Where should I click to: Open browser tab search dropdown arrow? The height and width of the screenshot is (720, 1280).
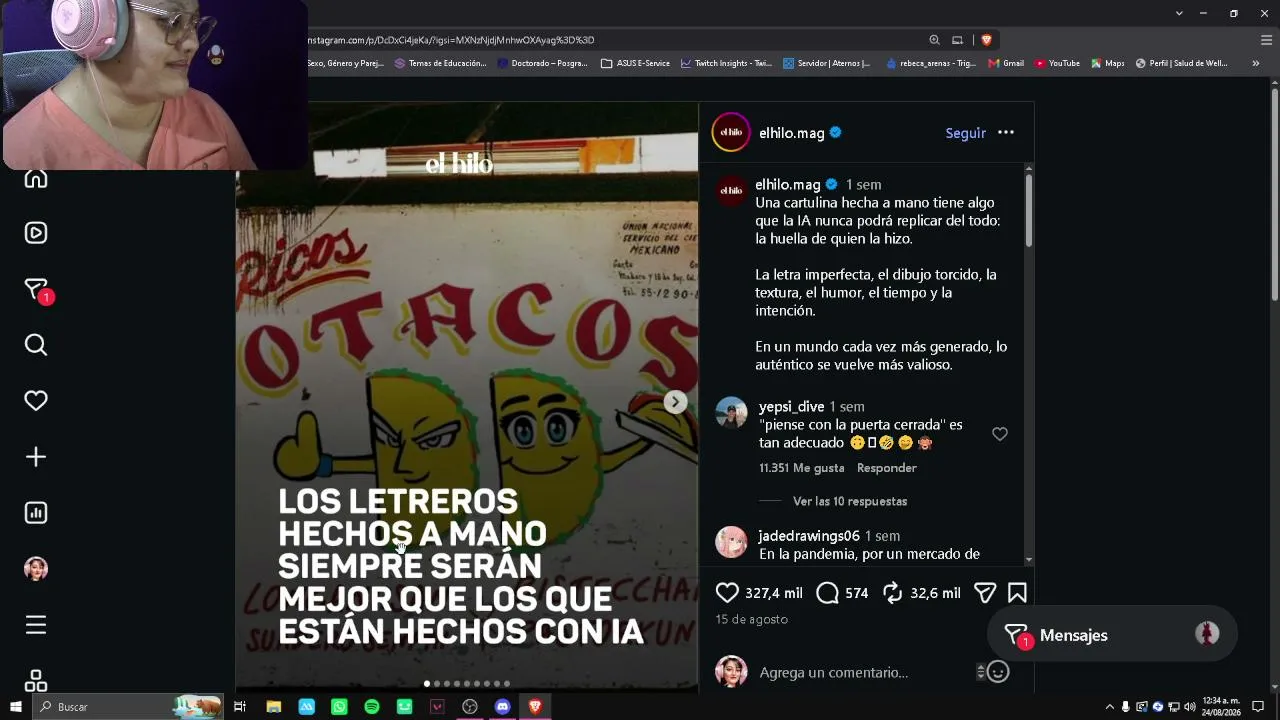point(1179,13)
